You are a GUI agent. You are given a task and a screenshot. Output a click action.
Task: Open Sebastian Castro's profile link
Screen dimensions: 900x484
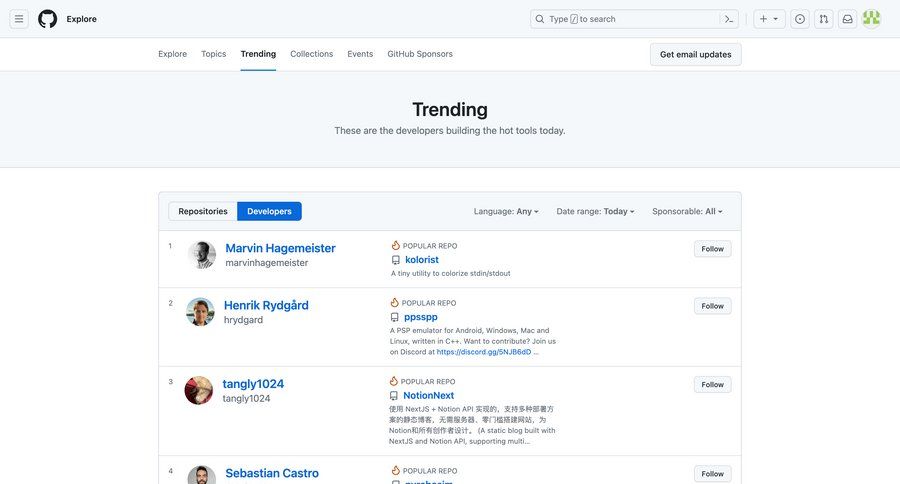pyautogui.click(x=271, y=473)
